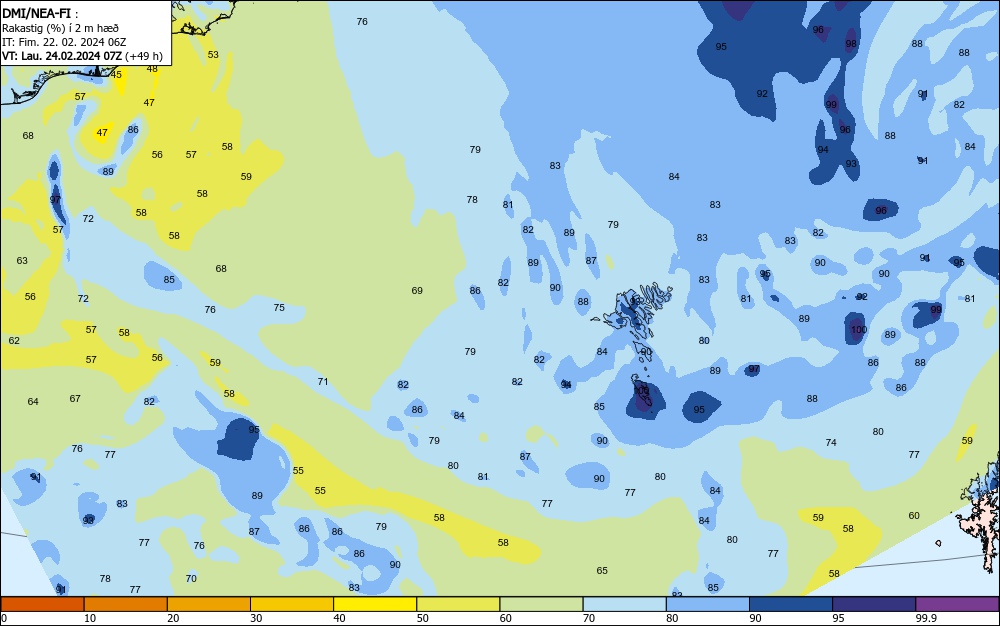The height and width of the screenshot is (626, 1000).
Task: Click the '74' humidity value on the map
Action: [831, 442]
